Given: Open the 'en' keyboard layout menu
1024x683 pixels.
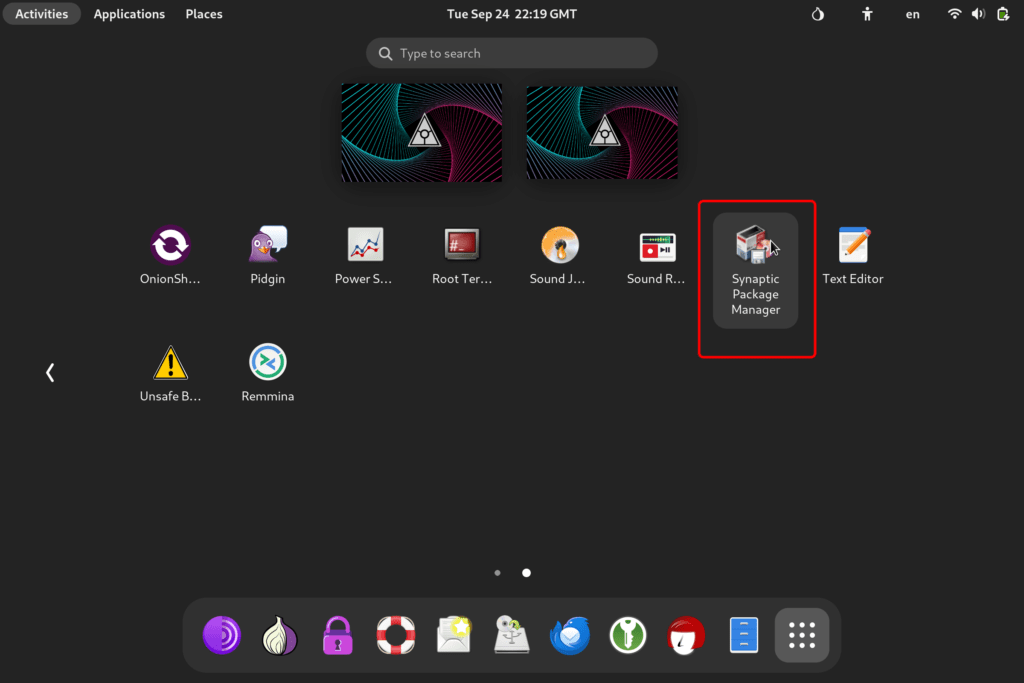Looking at the screenshot, I should point(912,14).
